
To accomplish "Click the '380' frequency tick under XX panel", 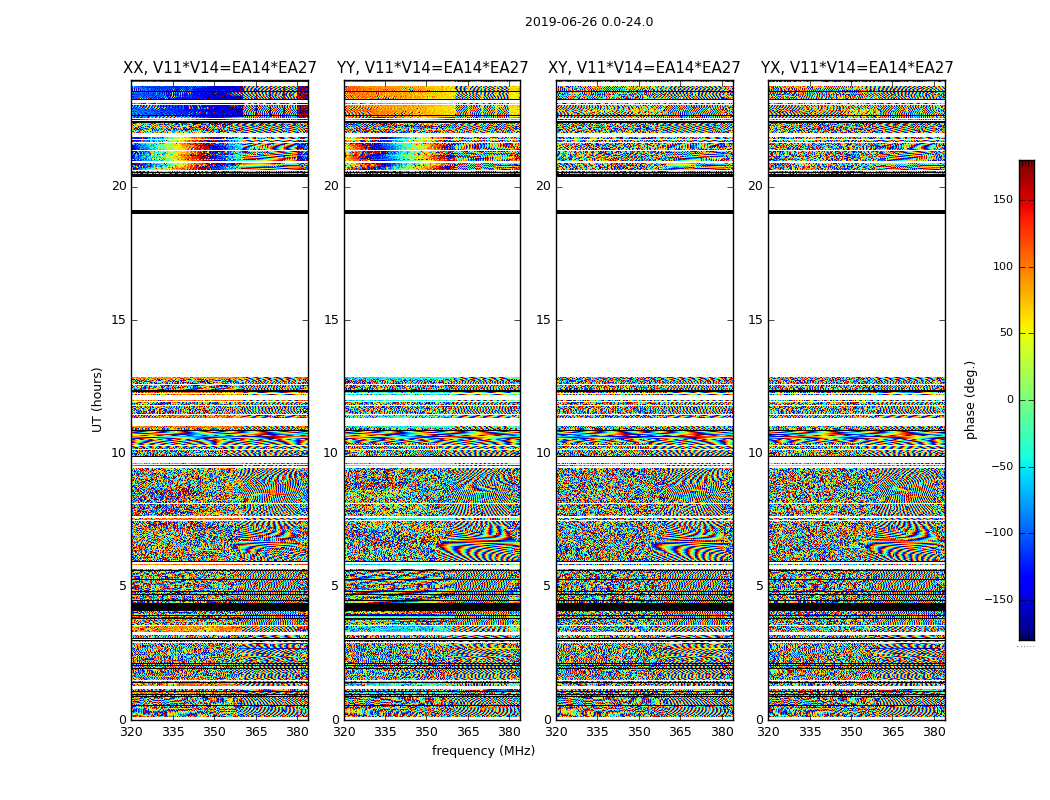I will (x=297, y=732).
